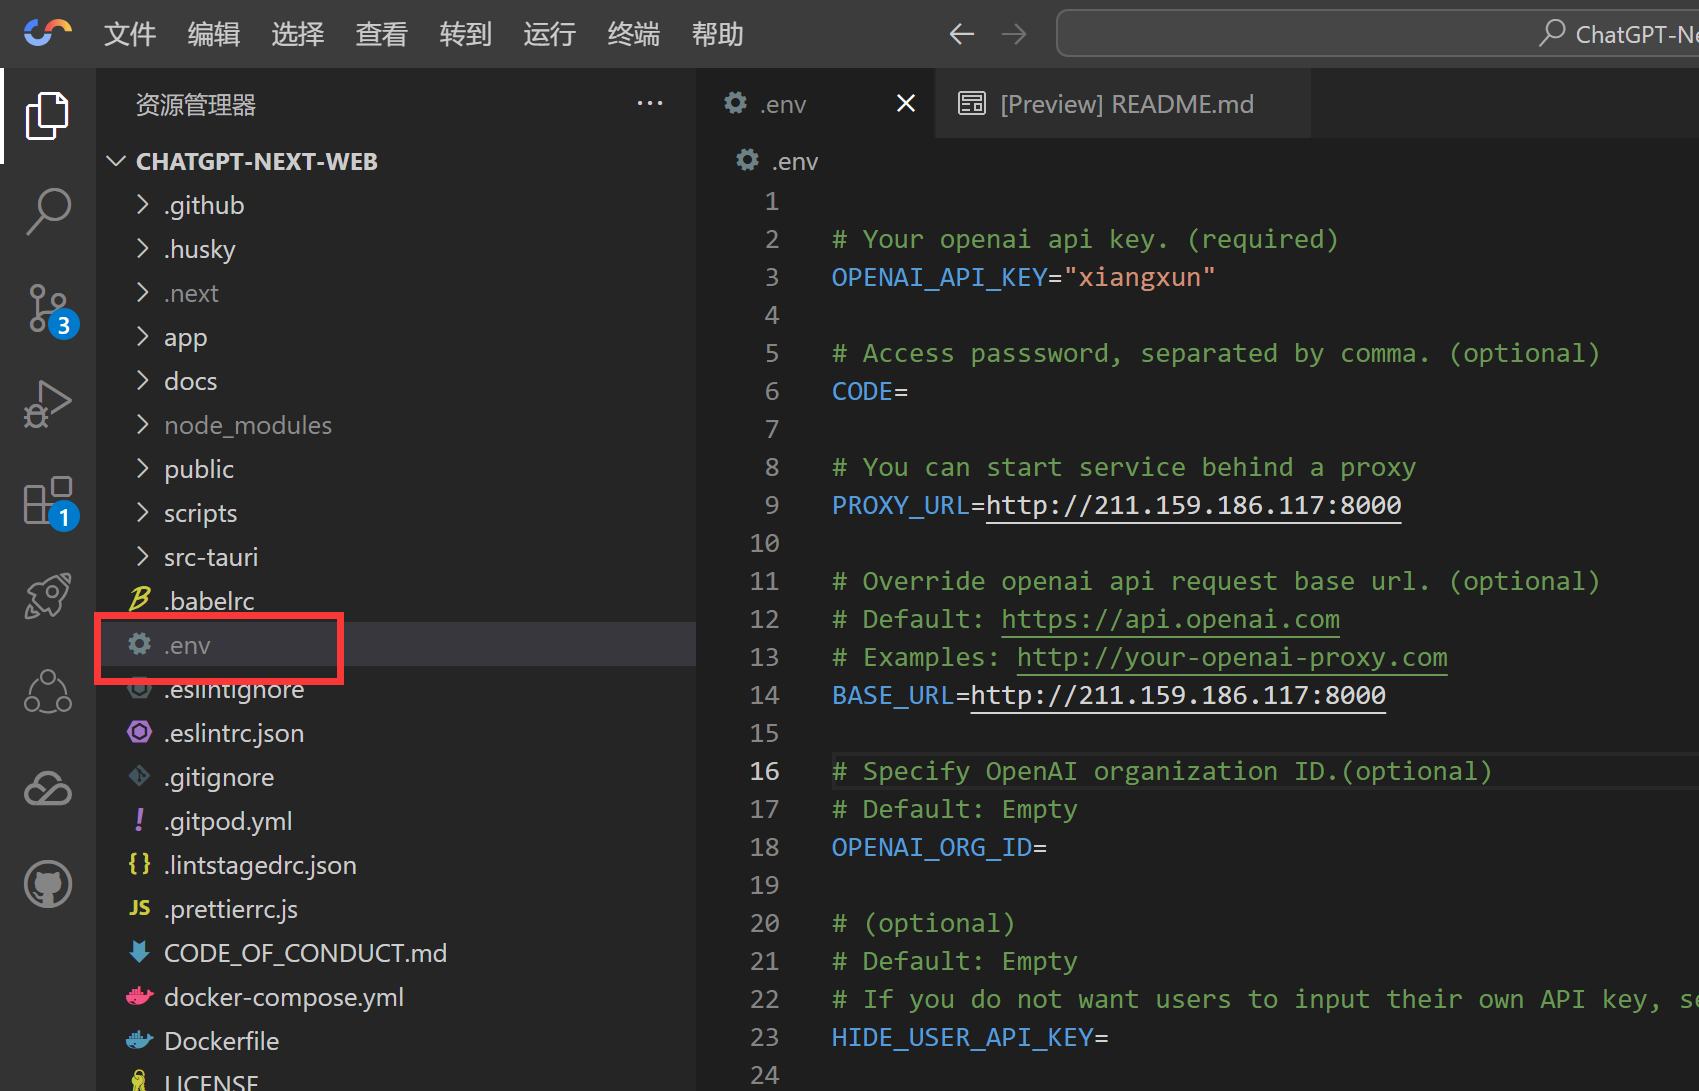Expand the docs folder

point(143,381)
